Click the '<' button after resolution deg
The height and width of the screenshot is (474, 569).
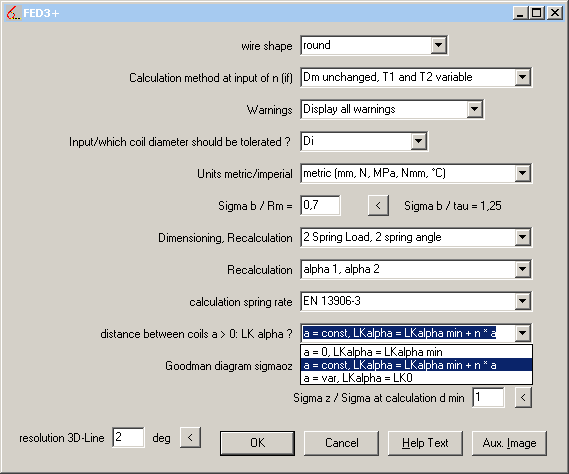(190, 437)
